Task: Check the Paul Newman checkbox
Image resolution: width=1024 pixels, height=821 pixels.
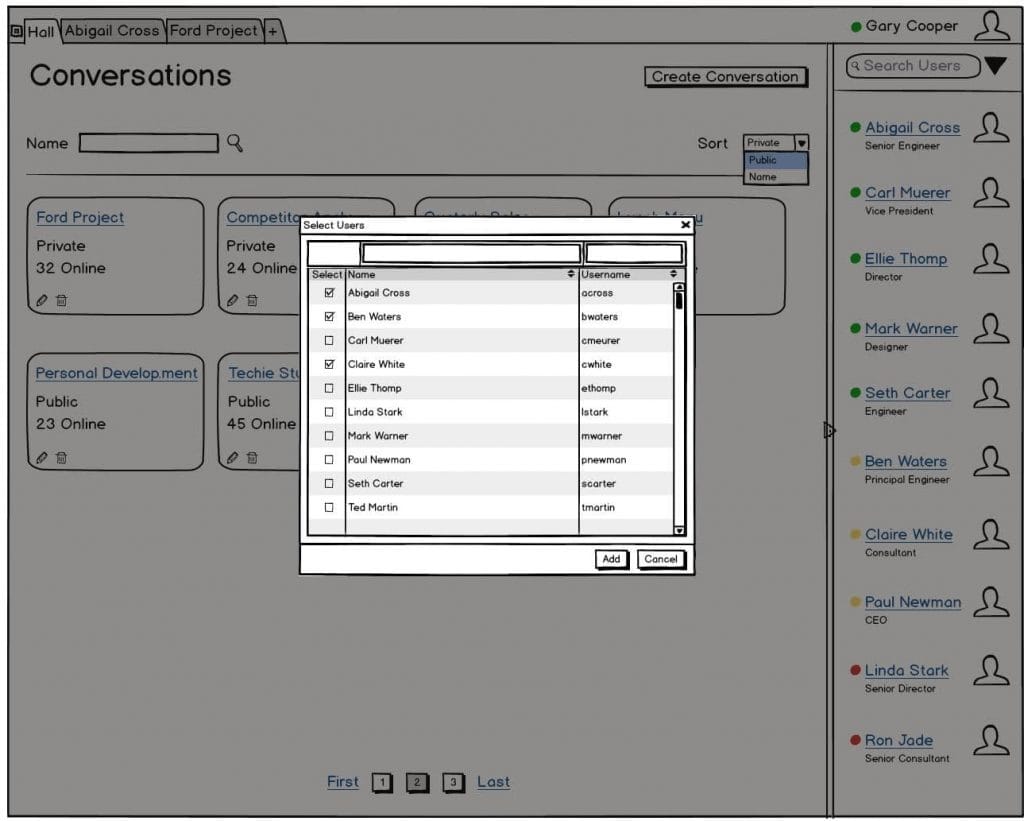Action: (x=329, y=460)
